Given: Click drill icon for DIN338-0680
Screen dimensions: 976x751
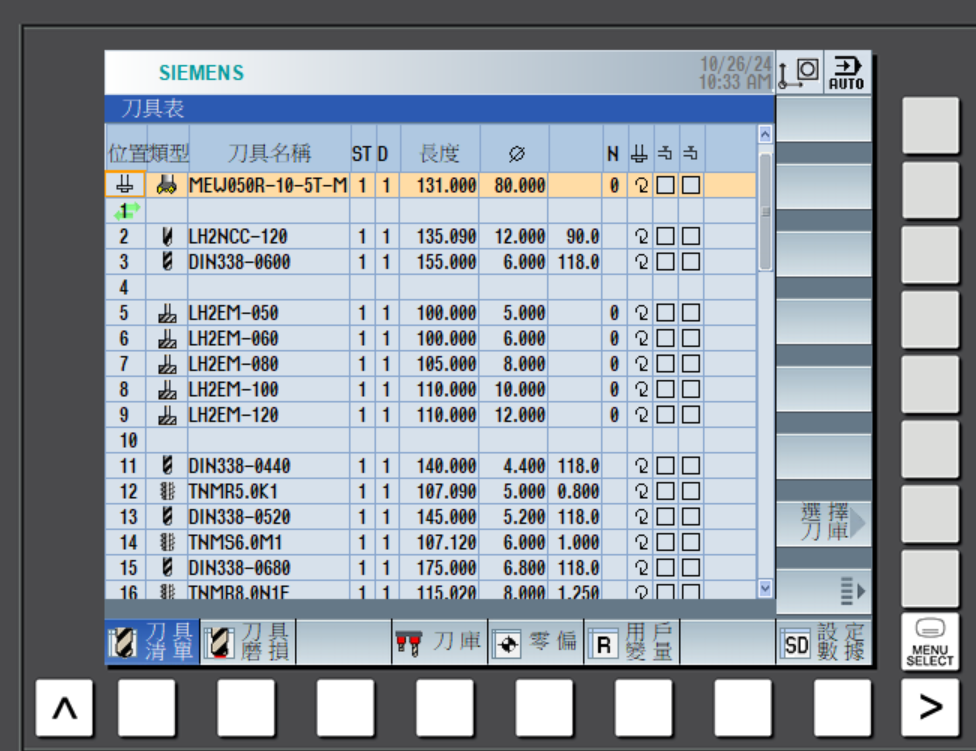Looking at the screenshot, I should [166, 567].
